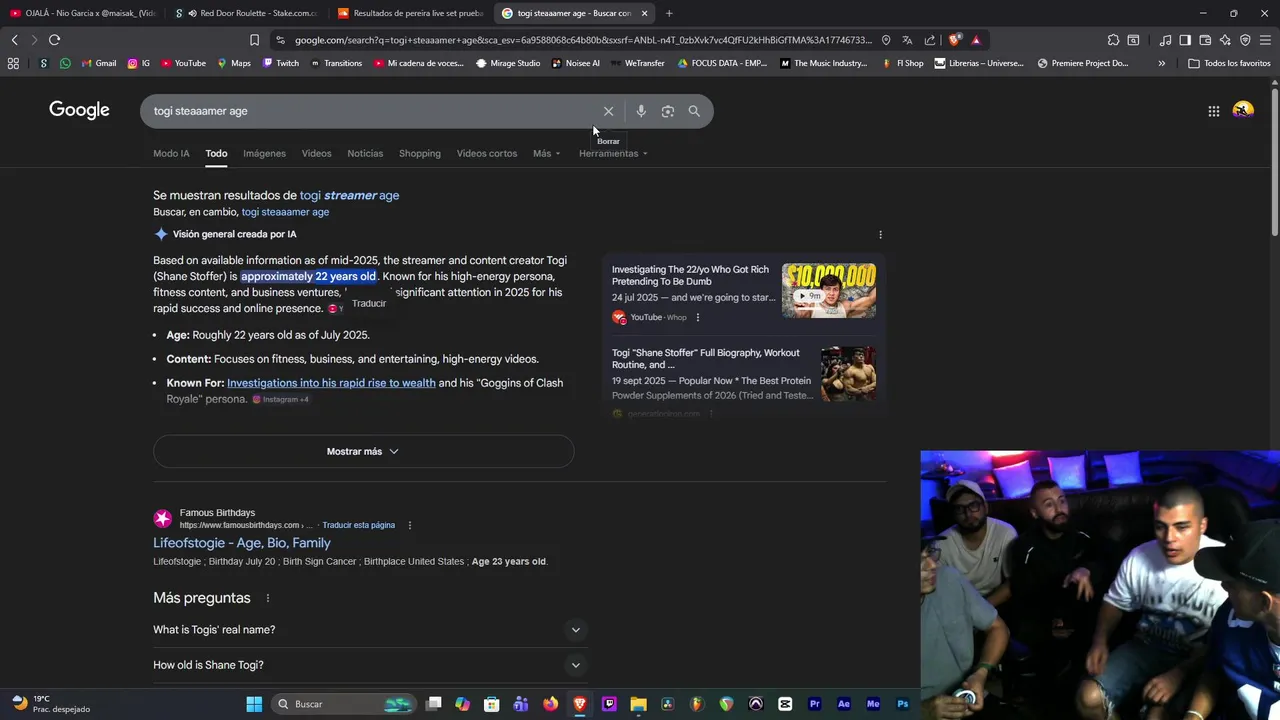Switch to Modo IA tab
The width and height of the screenshot is (1280, 720).
[x=171, y=153]
